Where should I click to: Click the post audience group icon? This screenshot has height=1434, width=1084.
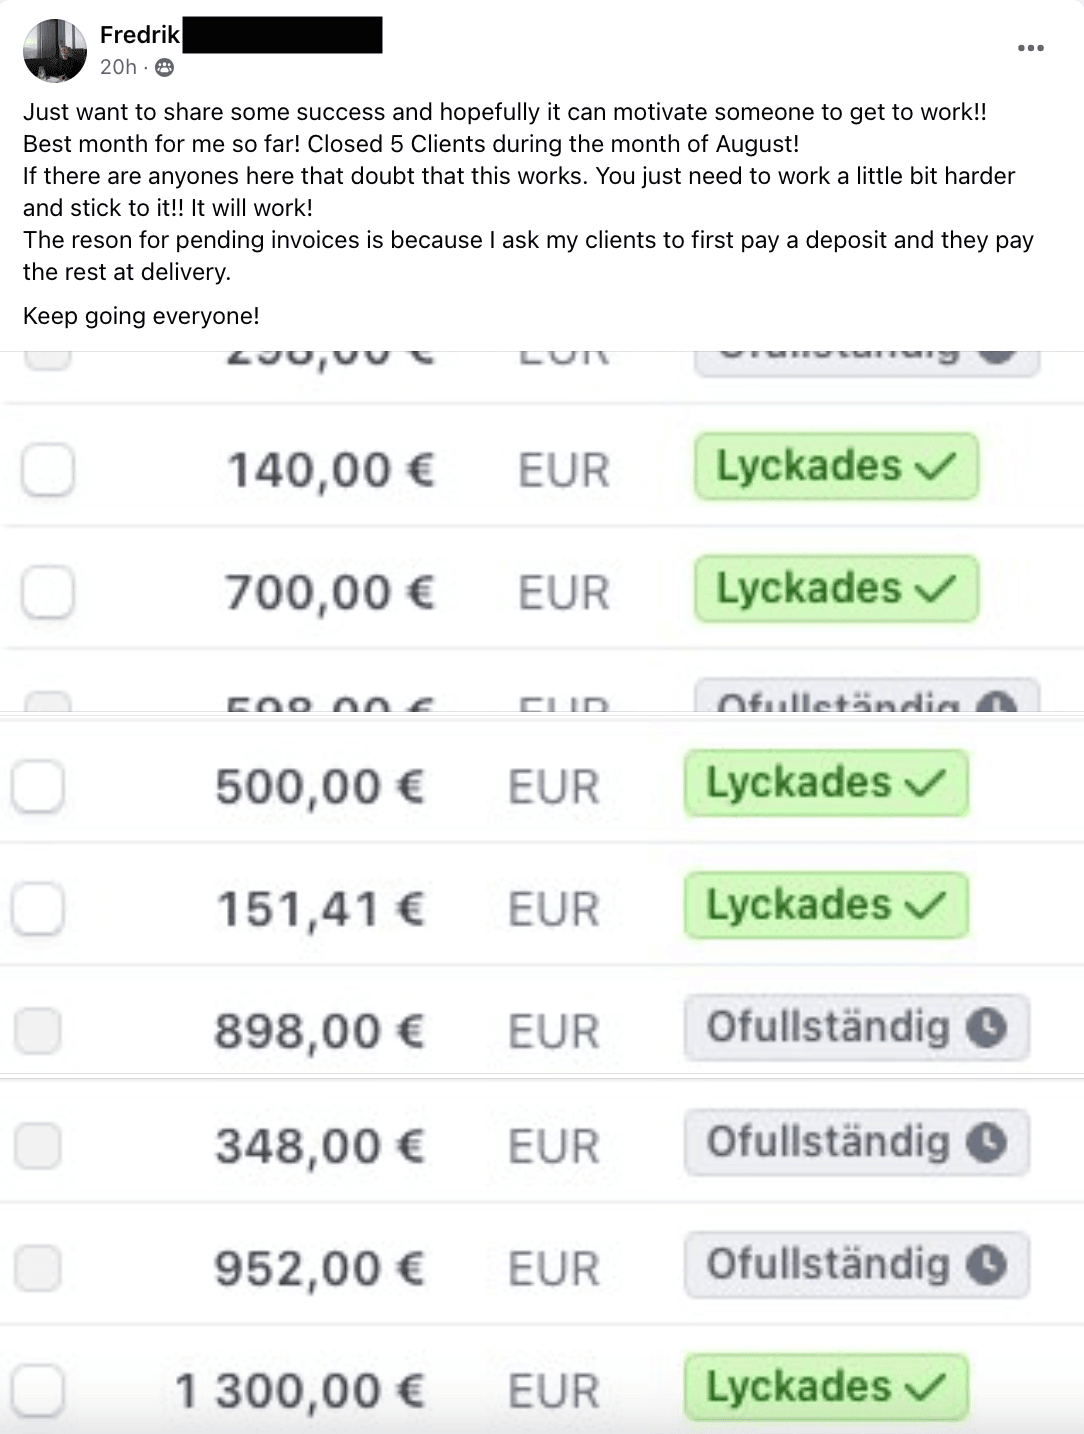pos(165,67)
